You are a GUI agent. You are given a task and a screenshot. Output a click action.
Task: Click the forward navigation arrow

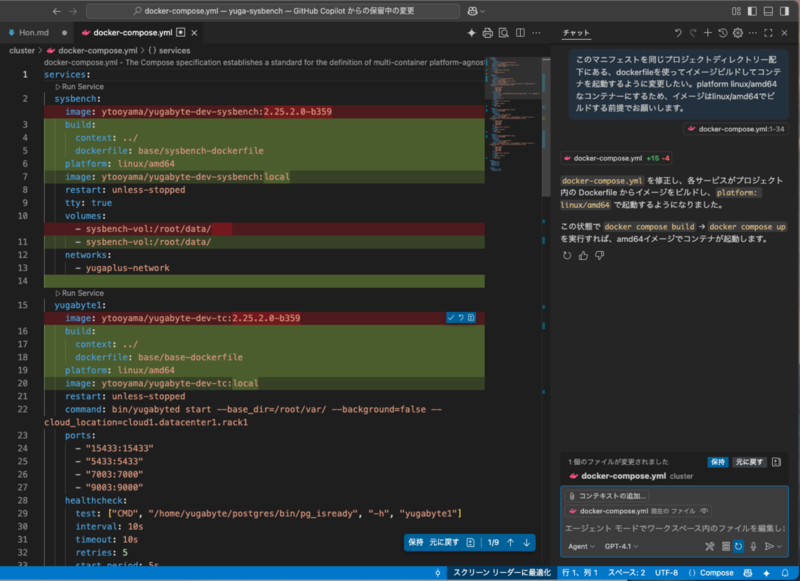(x=73, y=11)
